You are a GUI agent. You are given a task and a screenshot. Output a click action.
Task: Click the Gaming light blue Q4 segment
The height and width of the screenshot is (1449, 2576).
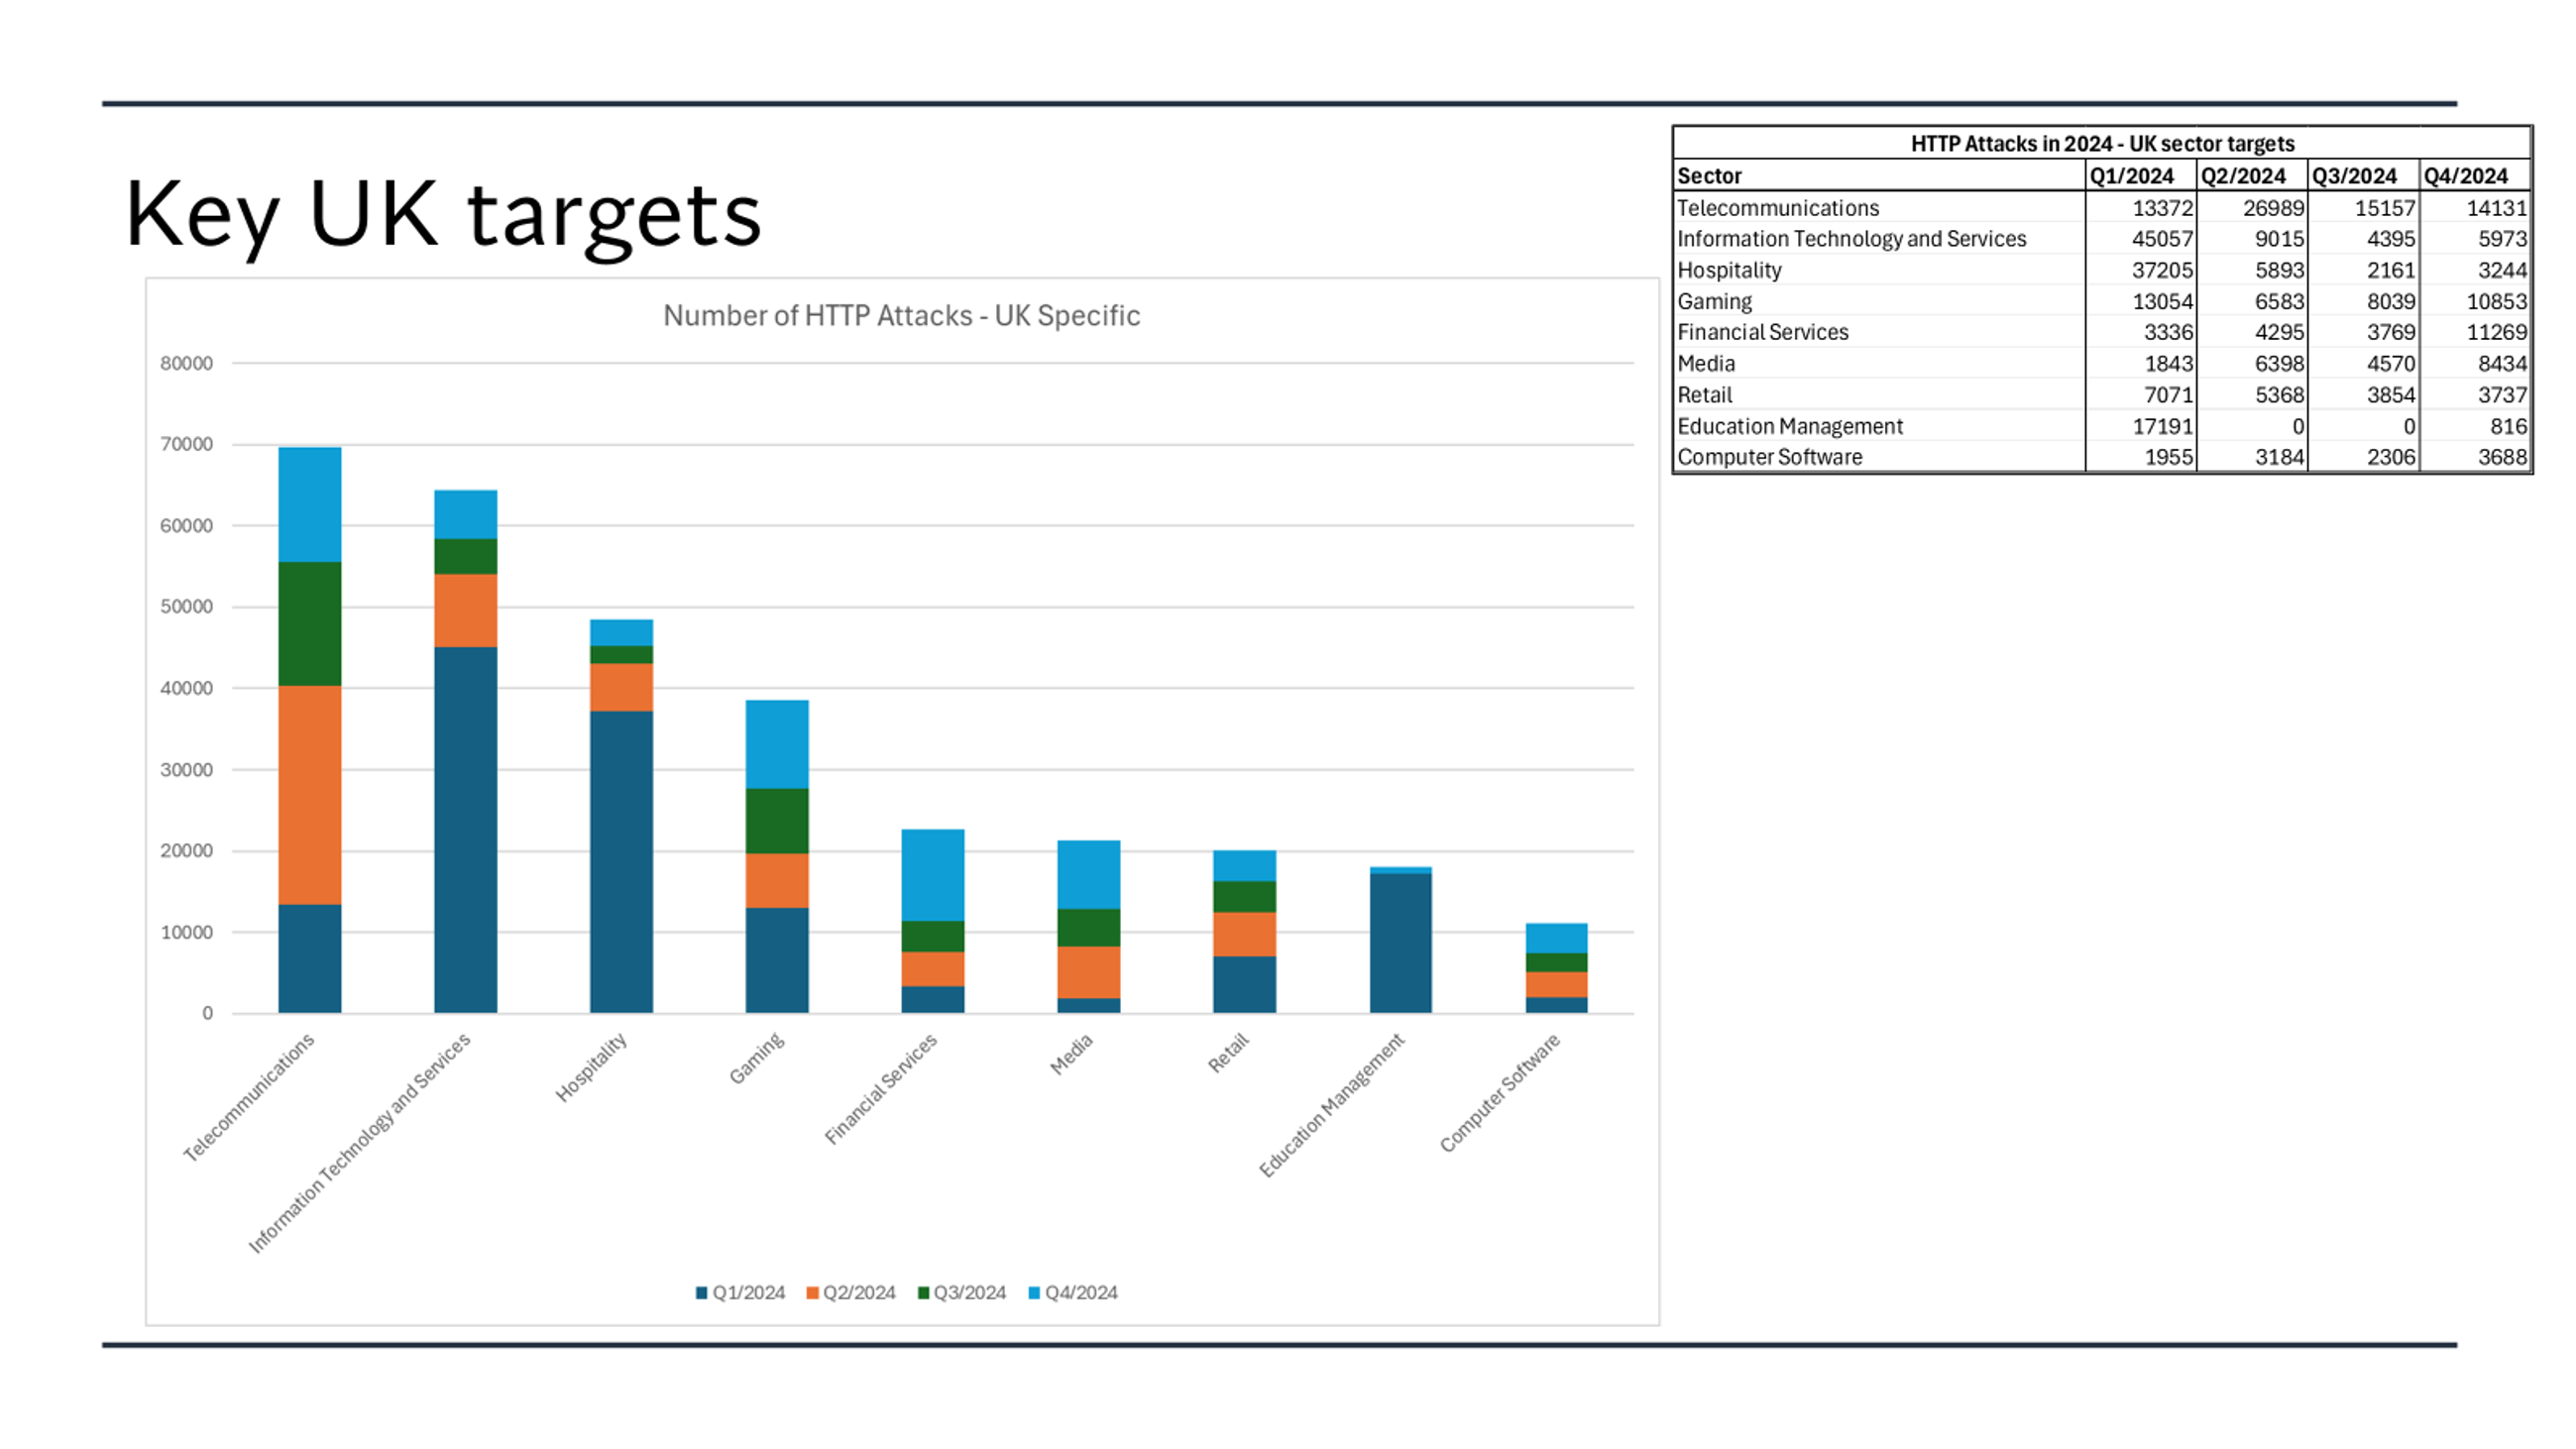point(777,744)
